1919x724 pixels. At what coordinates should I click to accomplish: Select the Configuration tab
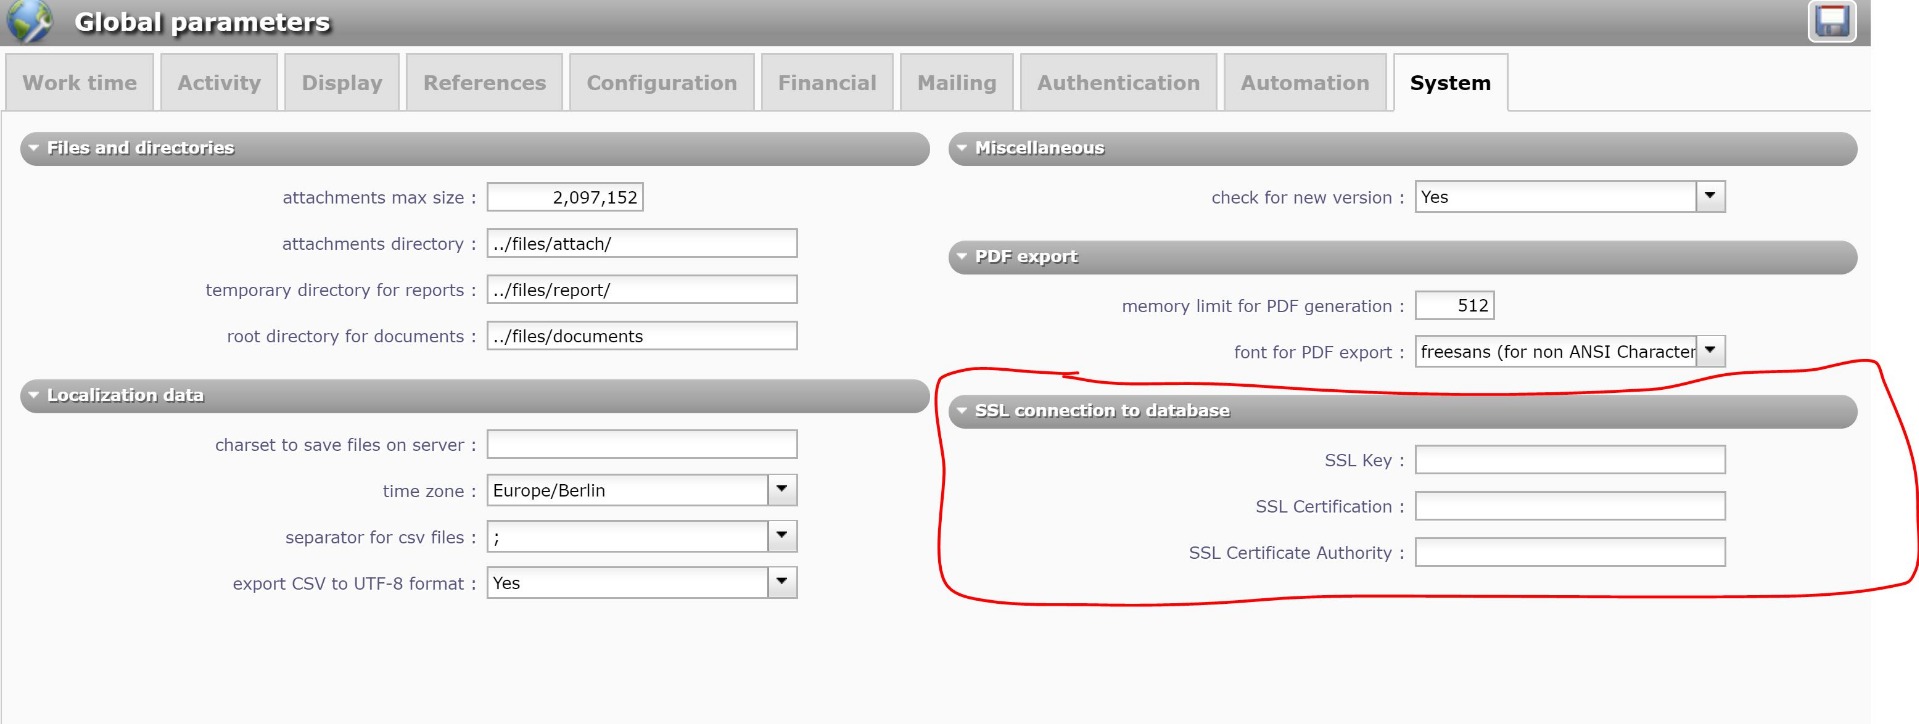point(662,83)
